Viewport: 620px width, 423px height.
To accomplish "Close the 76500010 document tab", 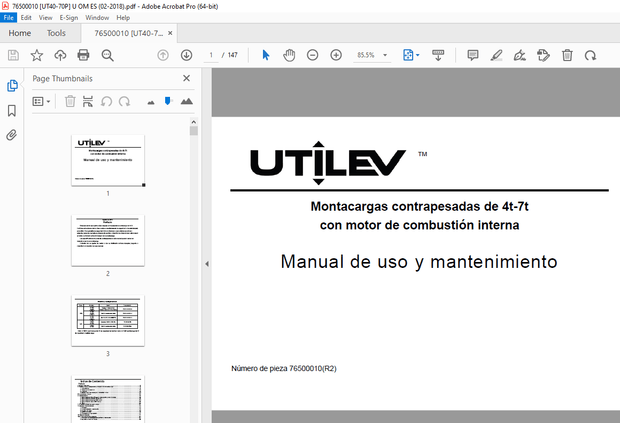I will [x=170, y=33].
